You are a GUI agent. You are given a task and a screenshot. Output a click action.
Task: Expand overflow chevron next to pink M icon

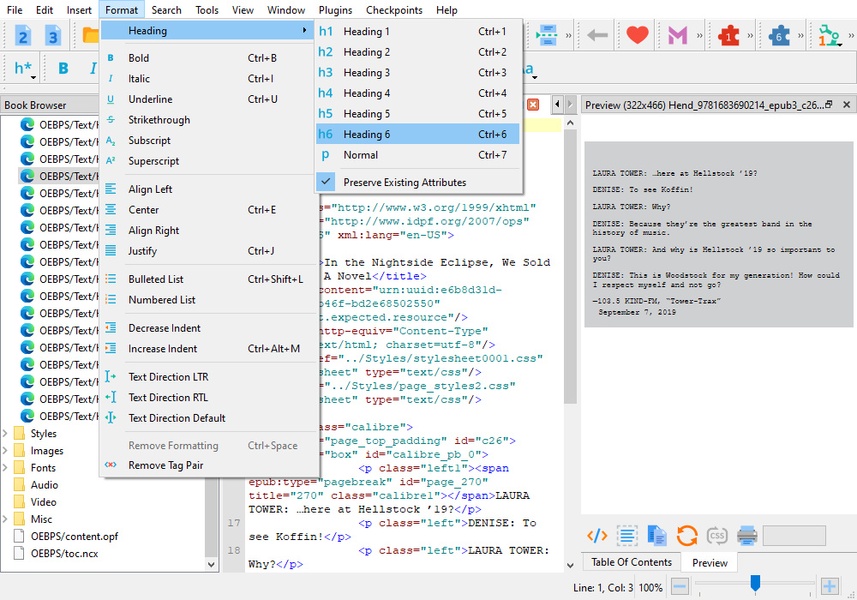pos(700,36)
